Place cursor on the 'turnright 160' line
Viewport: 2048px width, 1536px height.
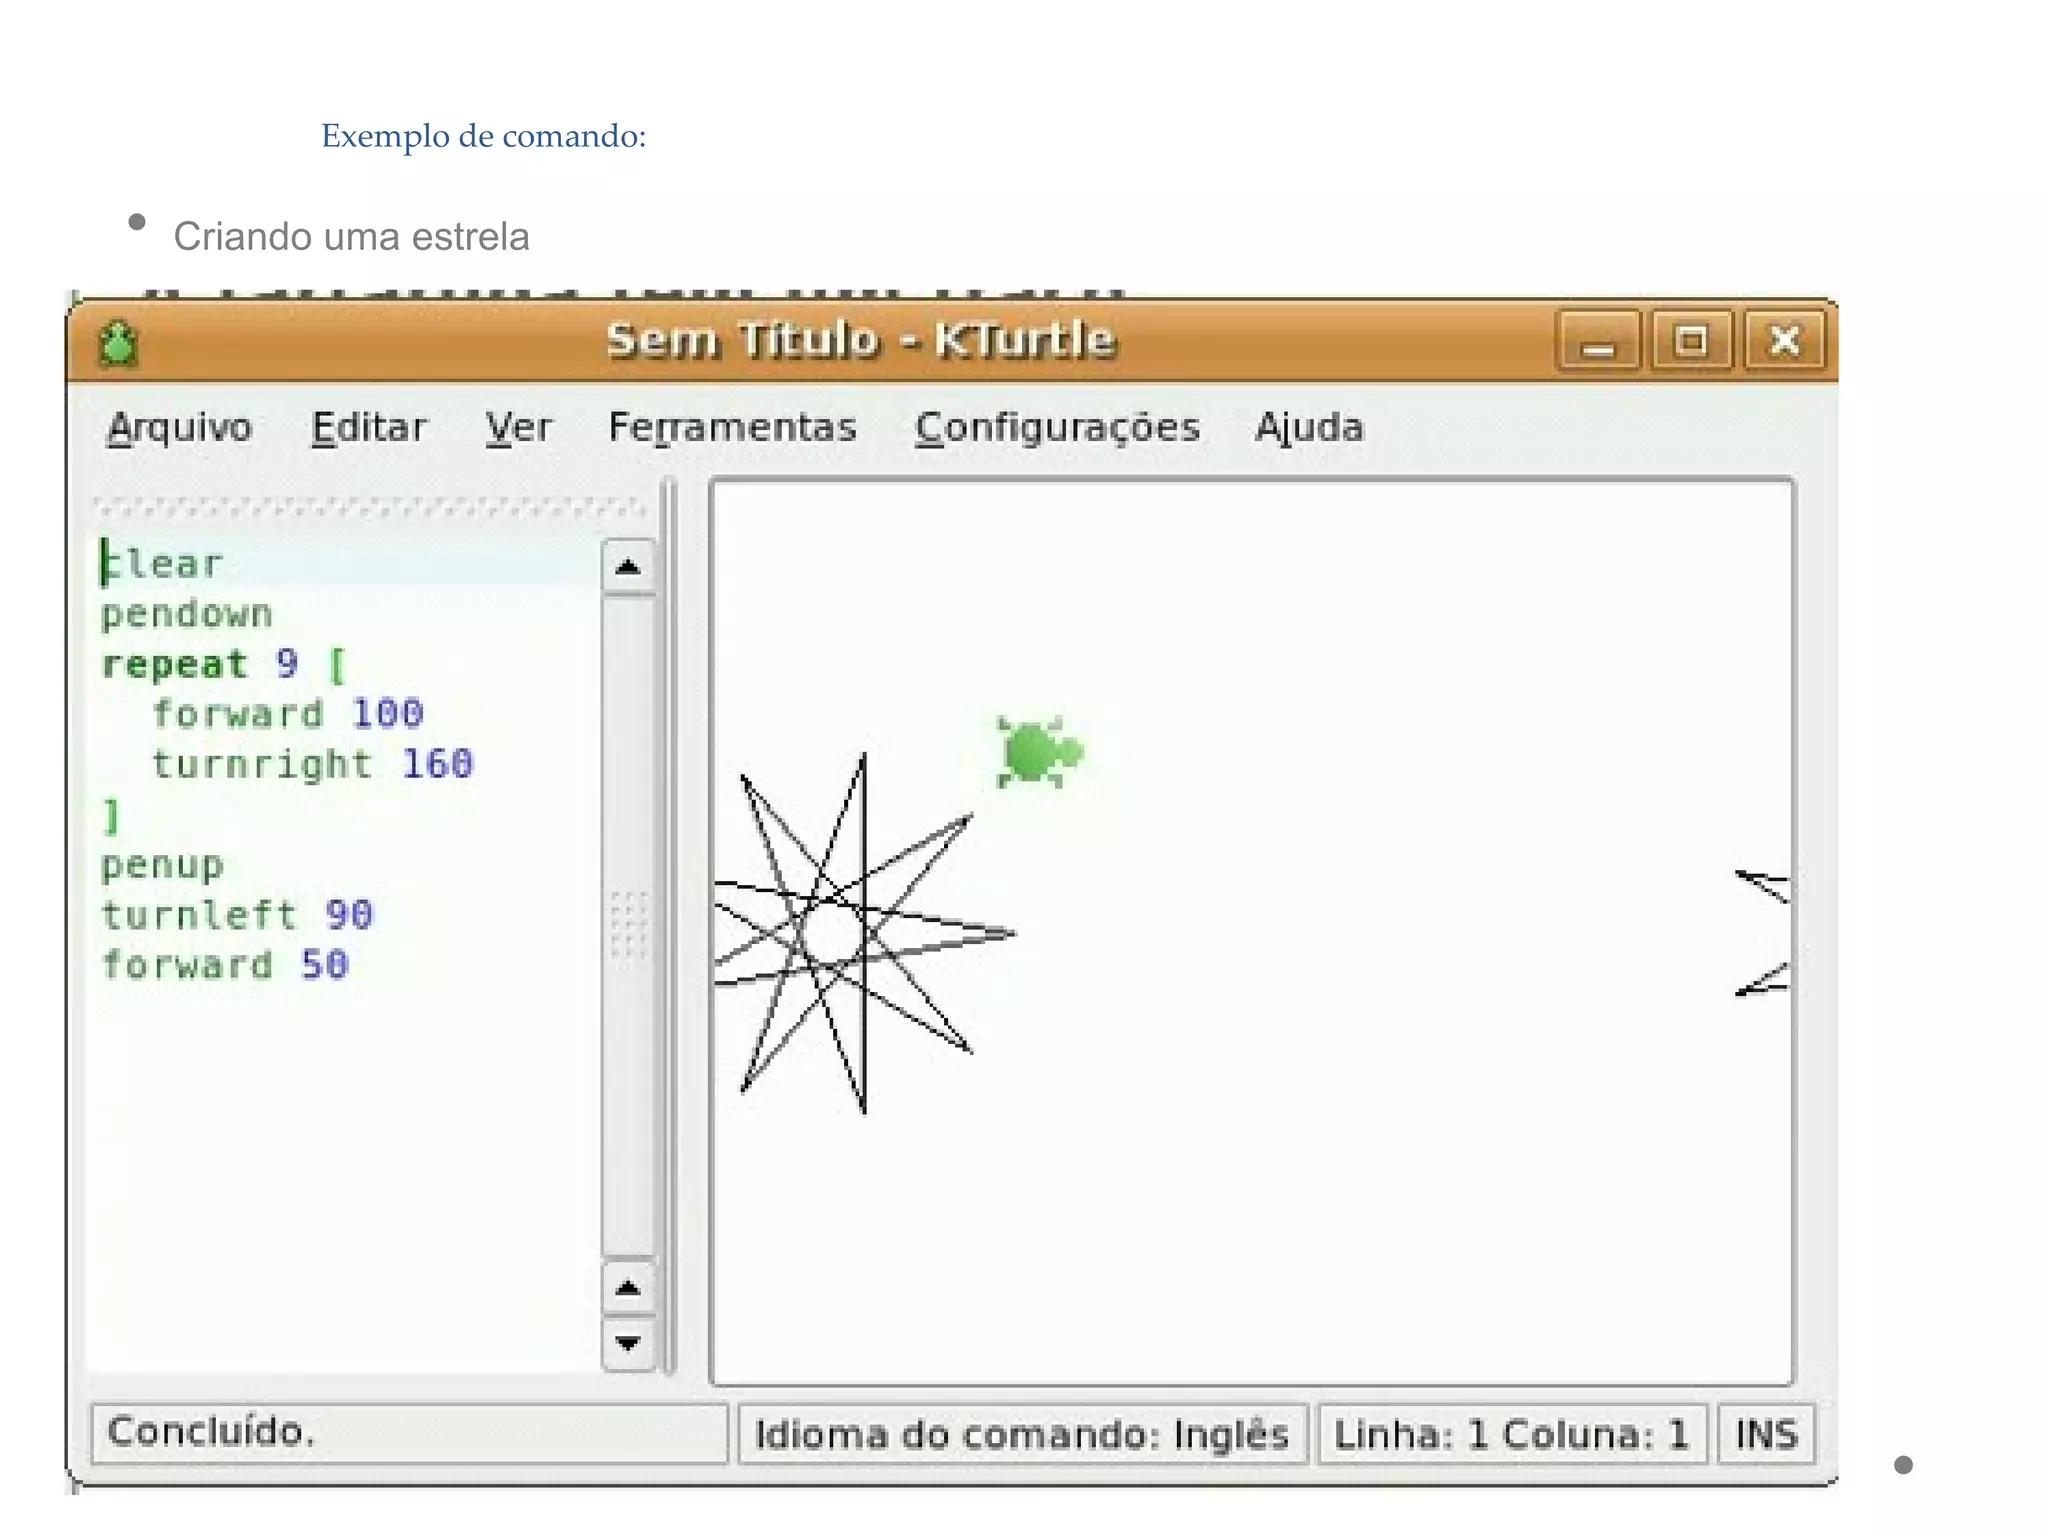[x=312, y=765]
